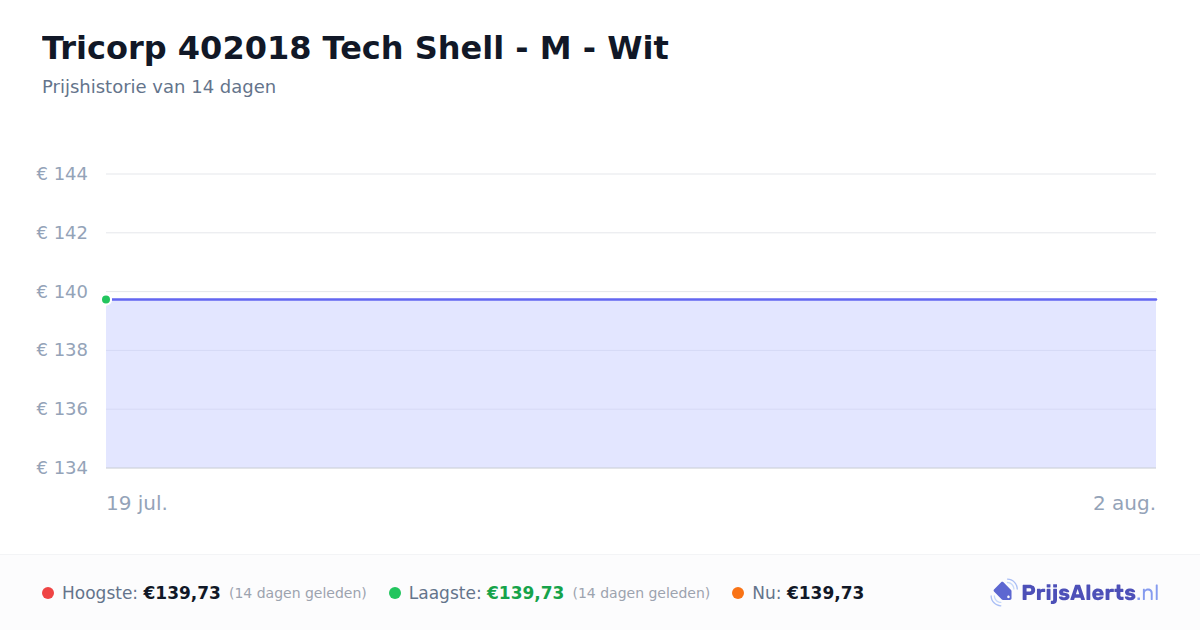Click the Nu current price €139,73
The height and width of the screenshot is (630, 1200).
825,593
